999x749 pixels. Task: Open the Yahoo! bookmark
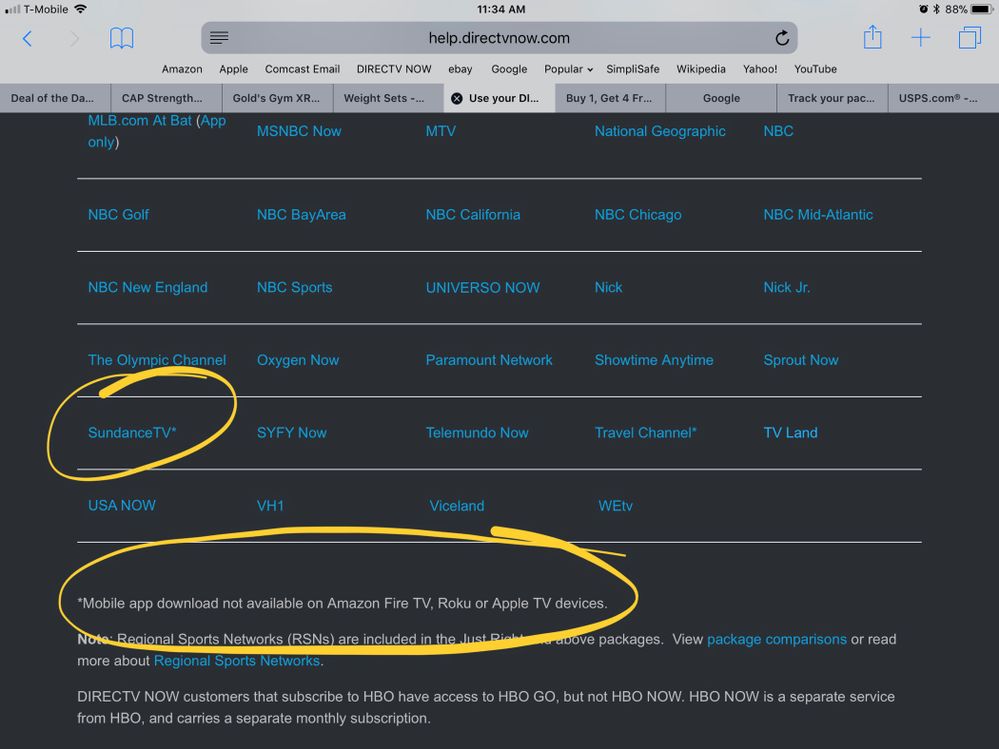pos(759,69)
